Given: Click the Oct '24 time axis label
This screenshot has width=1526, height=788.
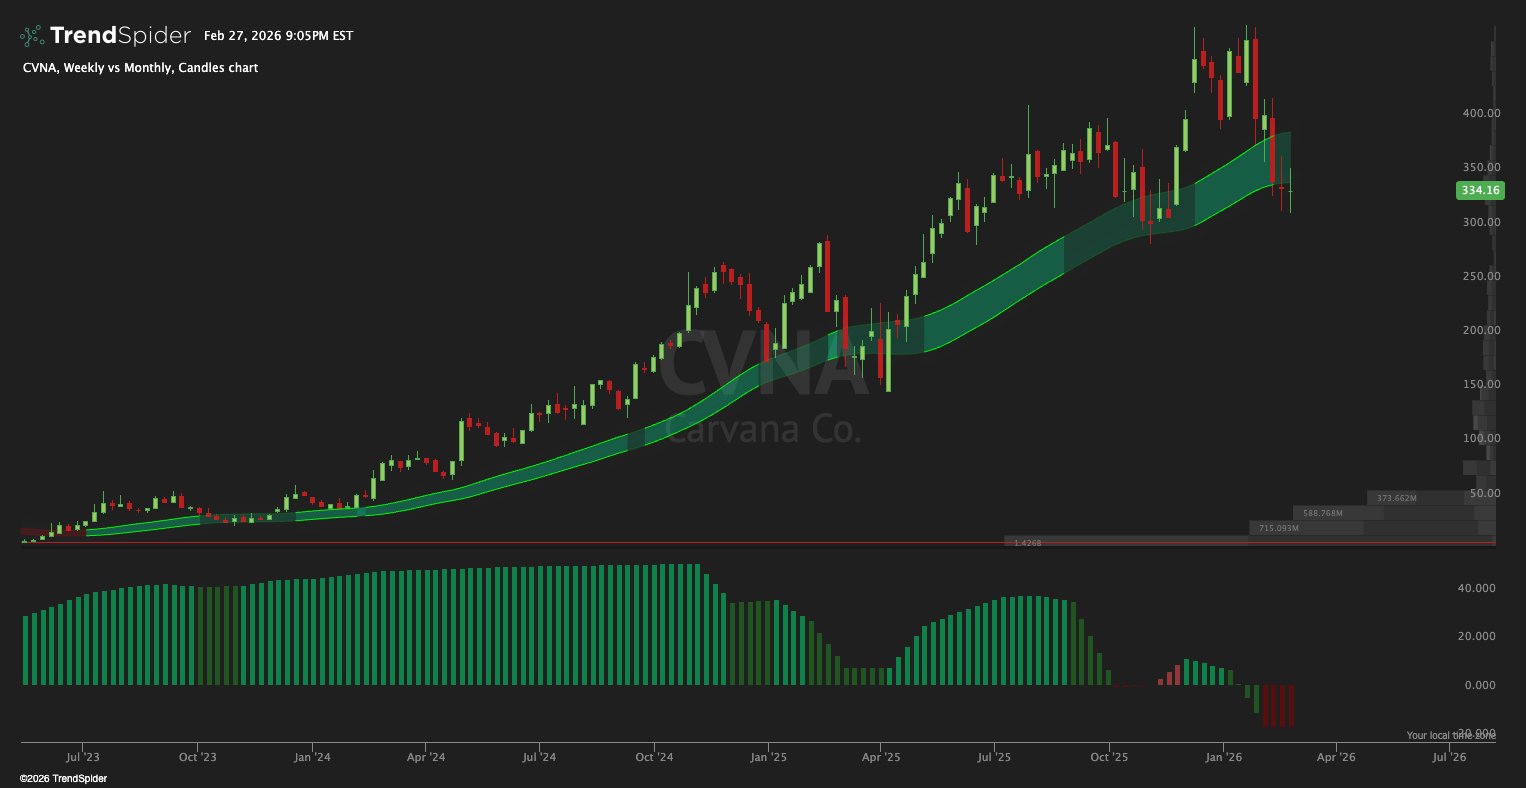Looking at the screenshot, I should click(x=653, y=758).
